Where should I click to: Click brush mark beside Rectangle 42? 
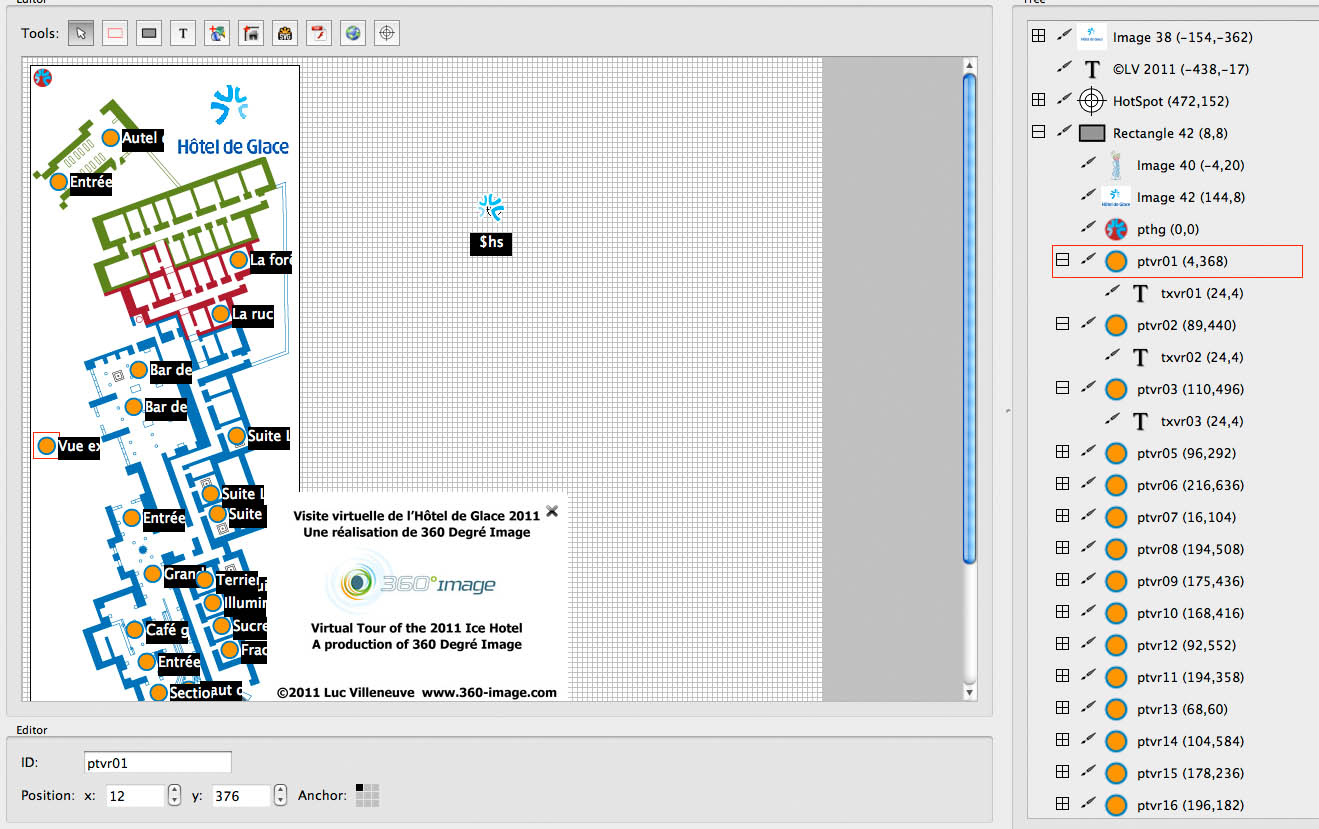click(1065, 131)
